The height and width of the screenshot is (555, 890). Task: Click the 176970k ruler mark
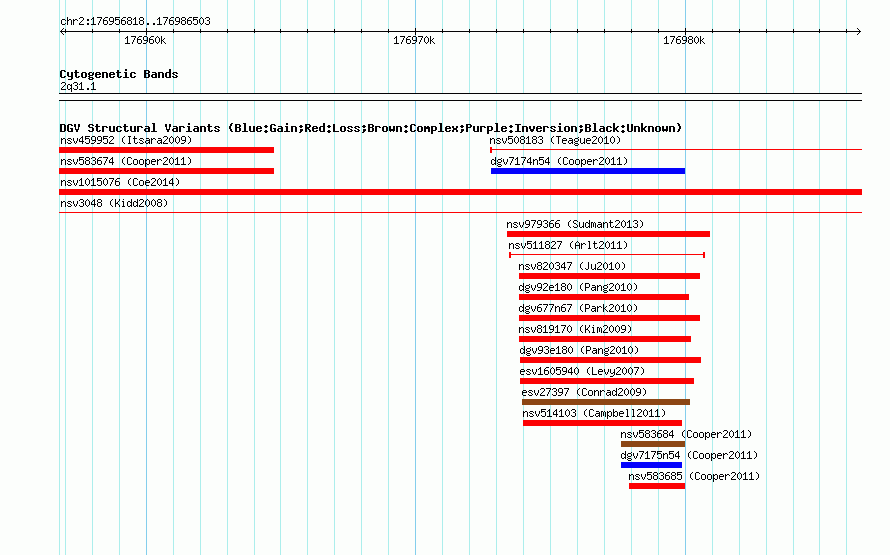(414, 40)
